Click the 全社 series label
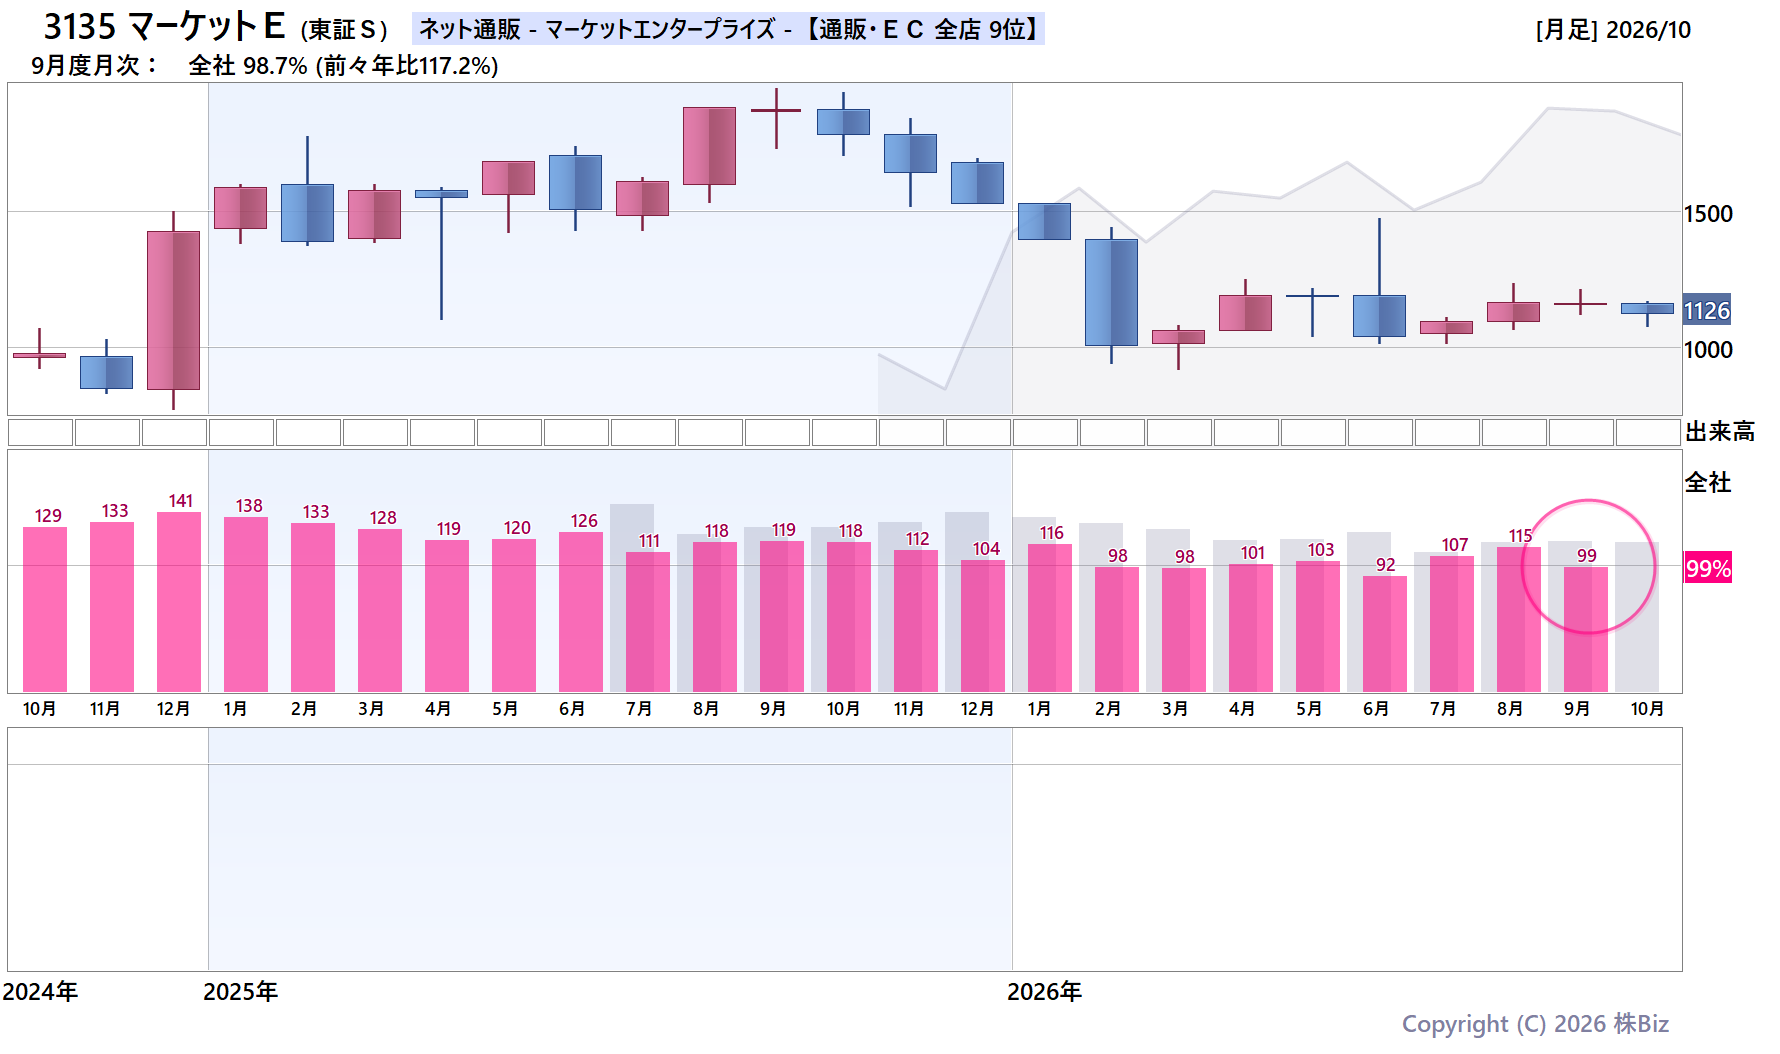The height and width of the screenshot is (1054, 1780). click(1708, 482)
